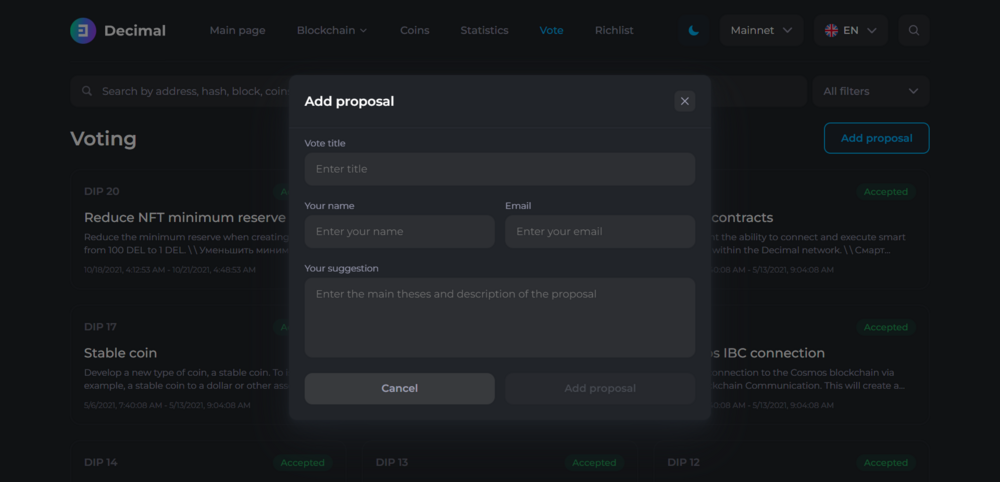Screen dimensions: 1000x482
Task: Expand the All filters dropdown
Action: coord(871,91)
